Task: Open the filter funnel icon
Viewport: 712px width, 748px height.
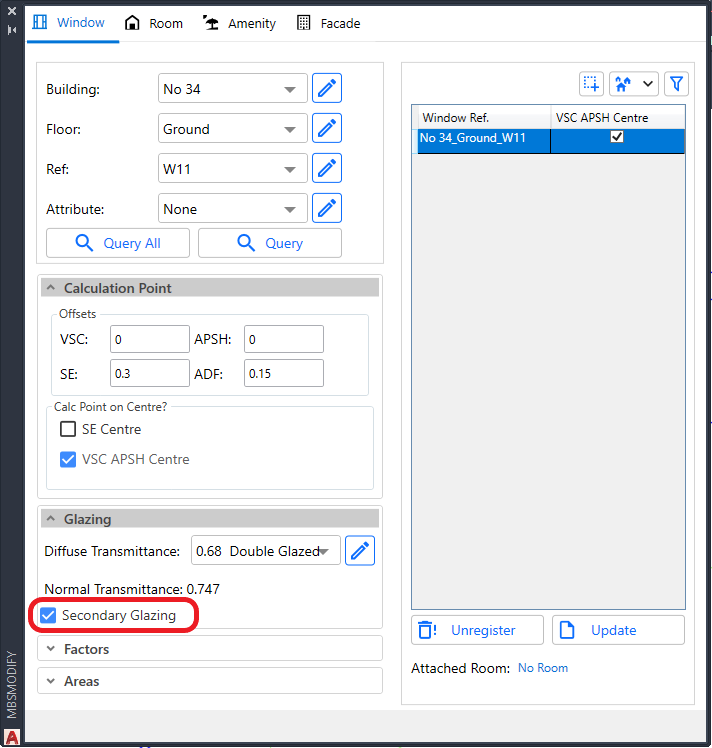Action: pyautogui.click(x=676, y=84)
